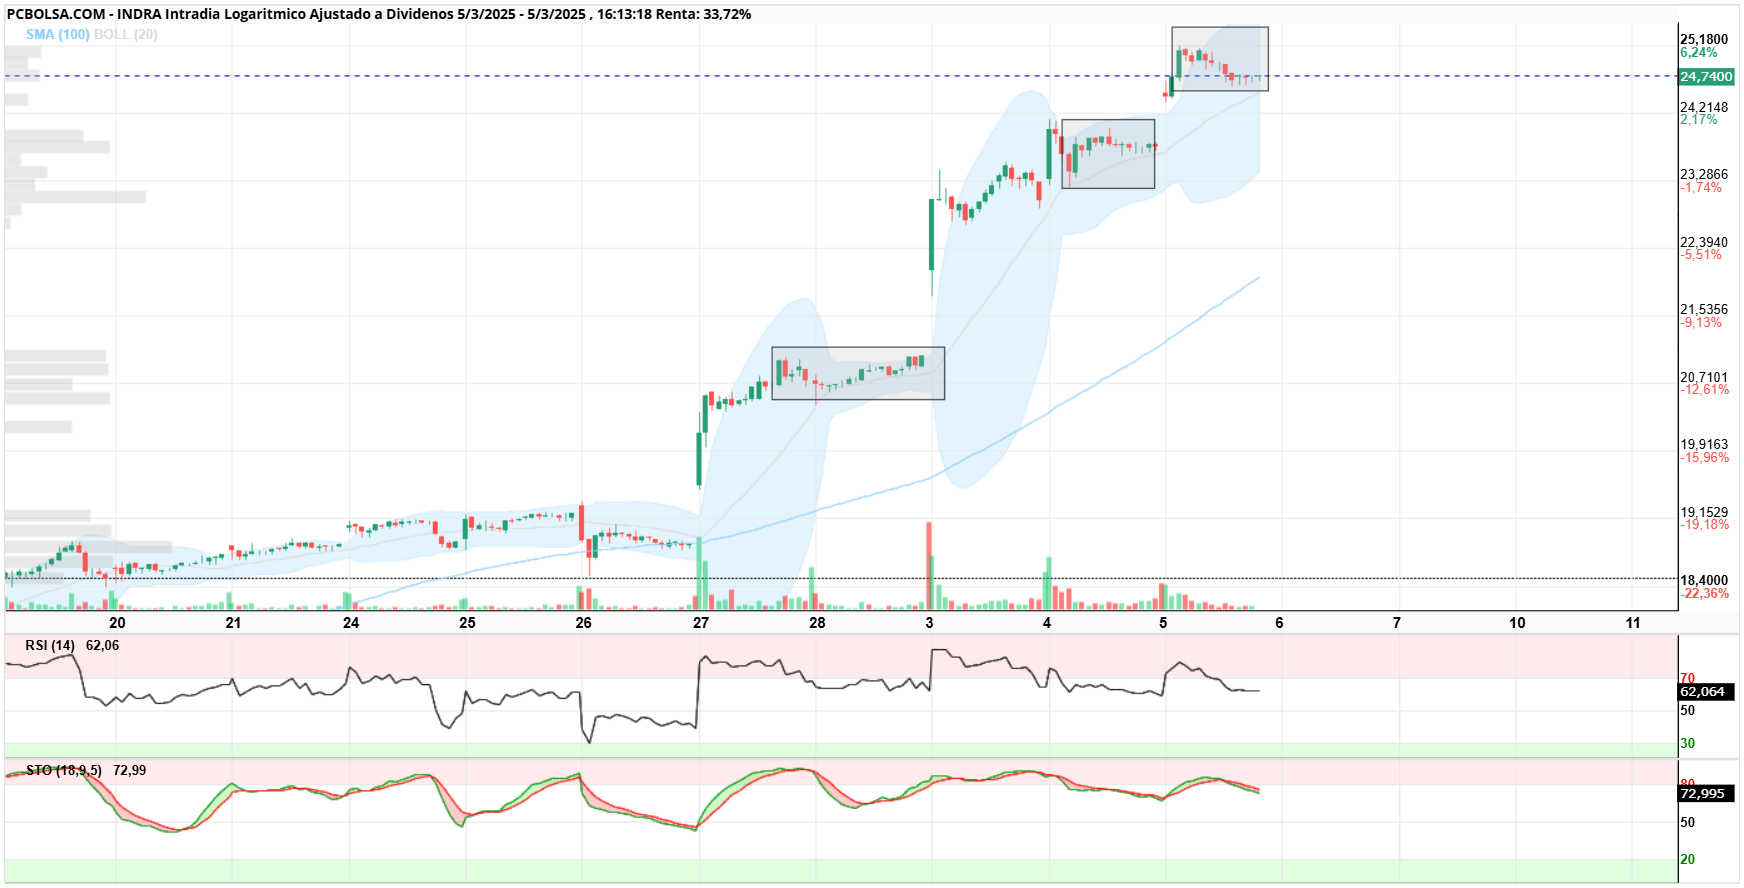
Task: Click the 21,5356 price axis label
Action: pos(1704,310)
